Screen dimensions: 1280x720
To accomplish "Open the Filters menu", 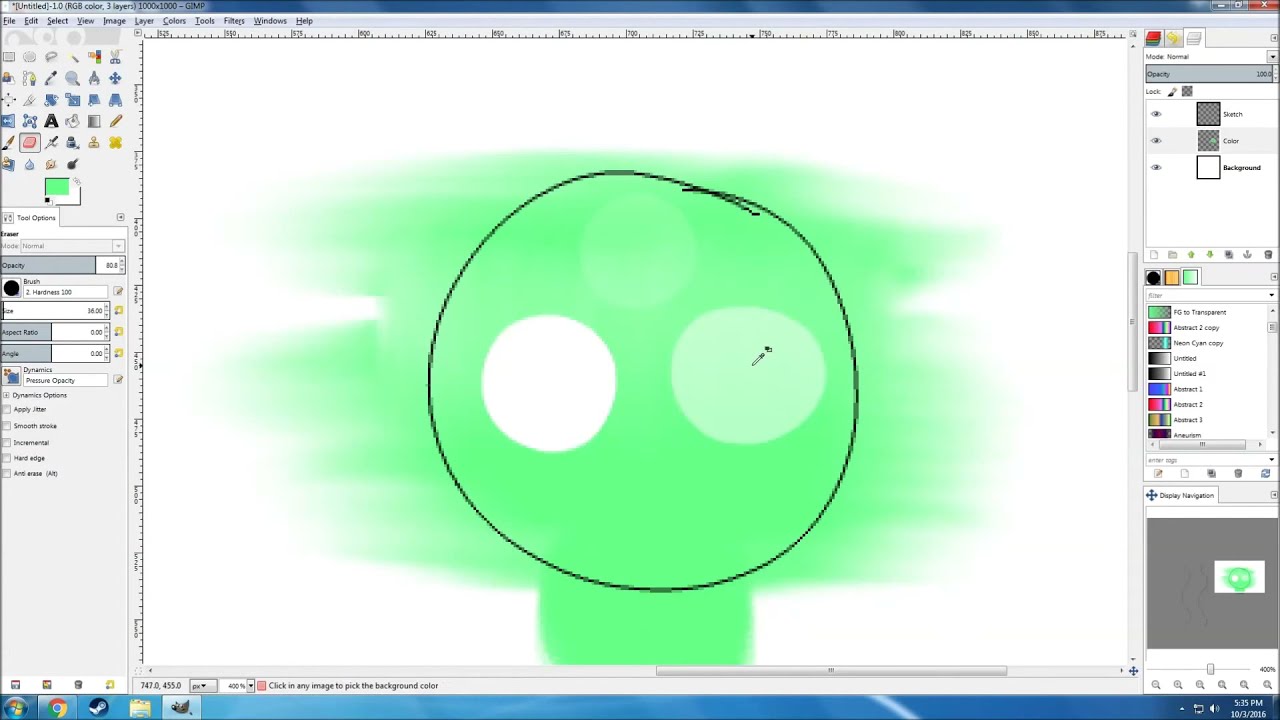I will [x=234, y=21].
